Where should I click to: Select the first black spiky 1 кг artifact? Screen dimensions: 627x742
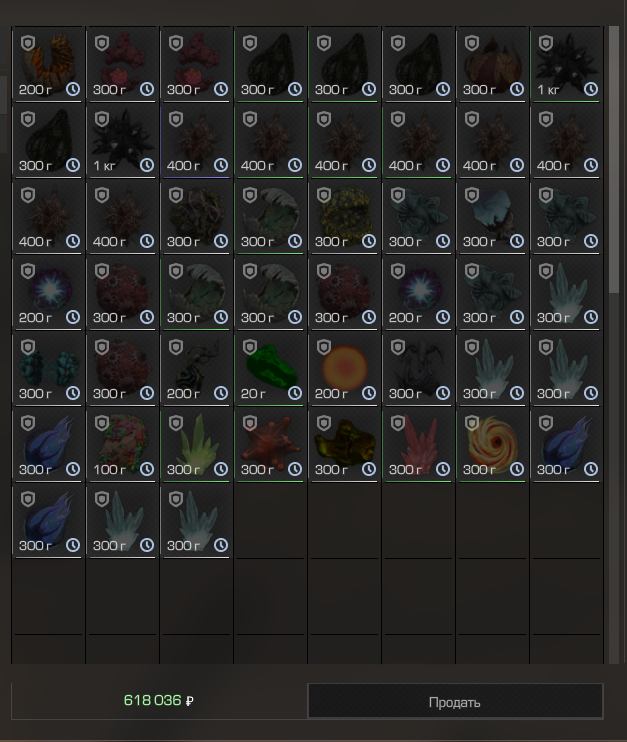(x=566, y=64)
